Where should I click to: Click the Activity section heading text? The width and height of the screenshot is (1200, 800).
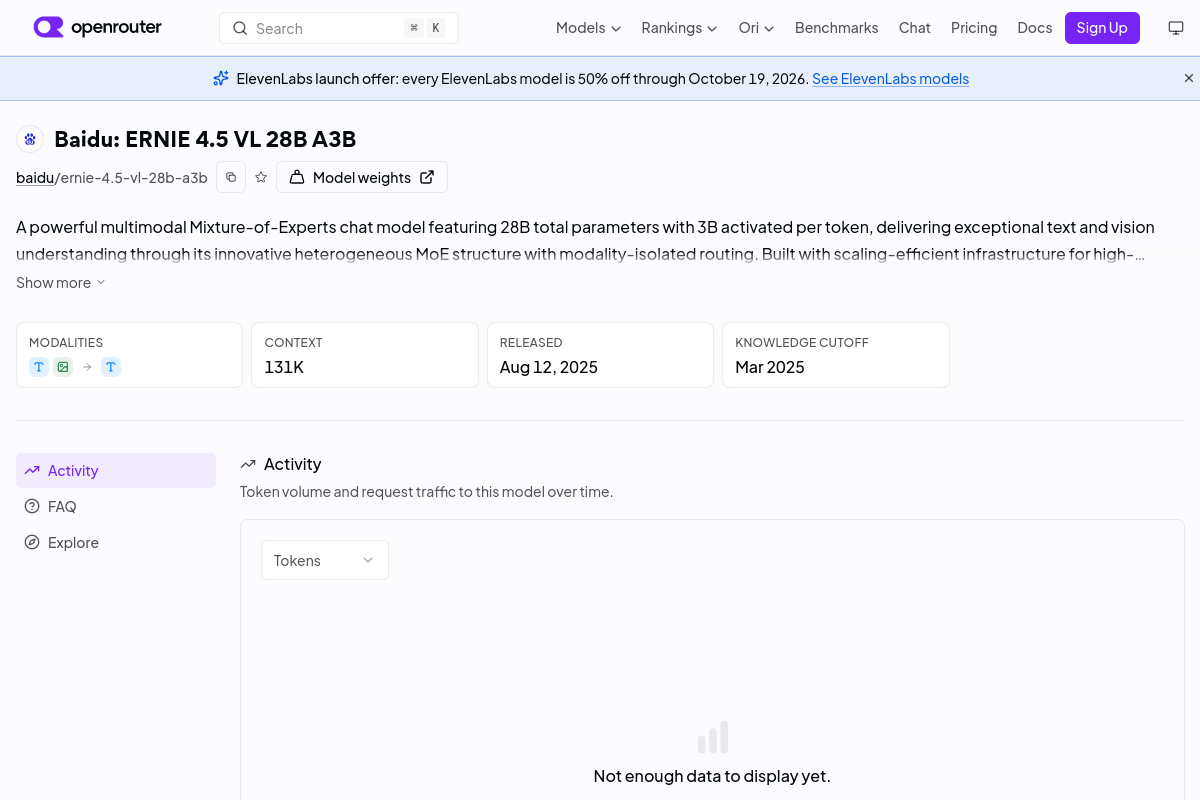pyautogui.click(x=292, y=464)
